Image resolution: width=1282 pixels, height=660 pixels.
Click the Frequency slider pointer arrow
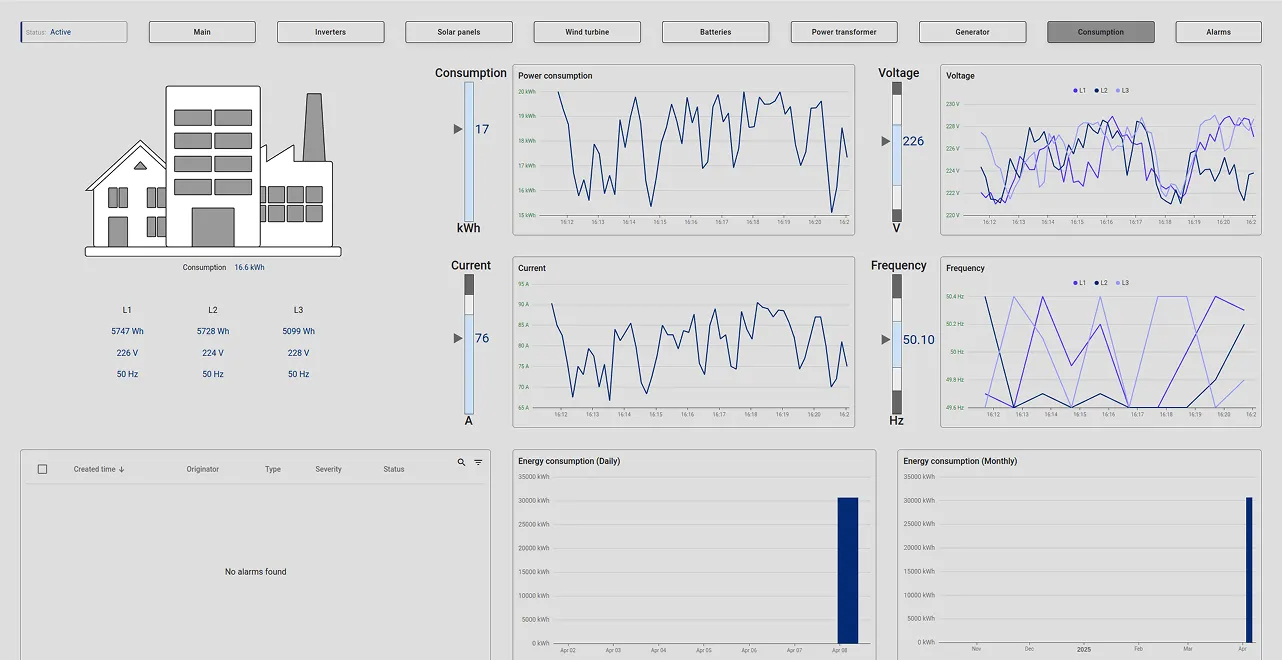(884, 340)
